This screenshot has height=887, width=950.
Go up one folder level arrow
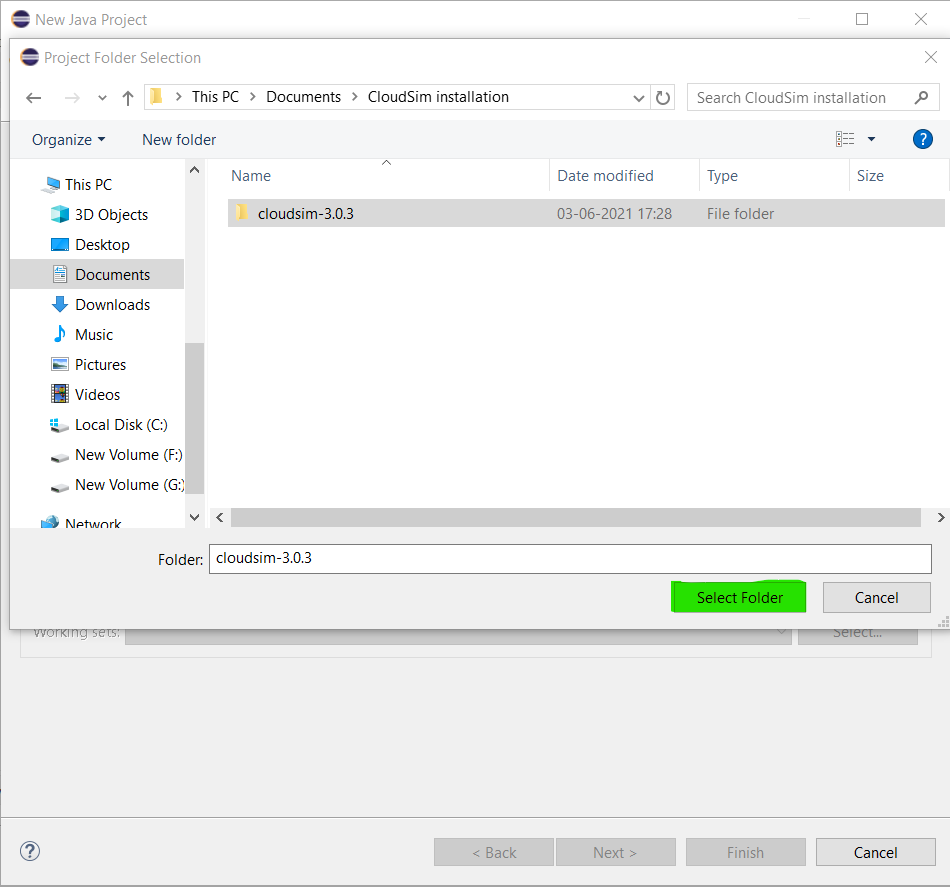click(x=127, y=98)
